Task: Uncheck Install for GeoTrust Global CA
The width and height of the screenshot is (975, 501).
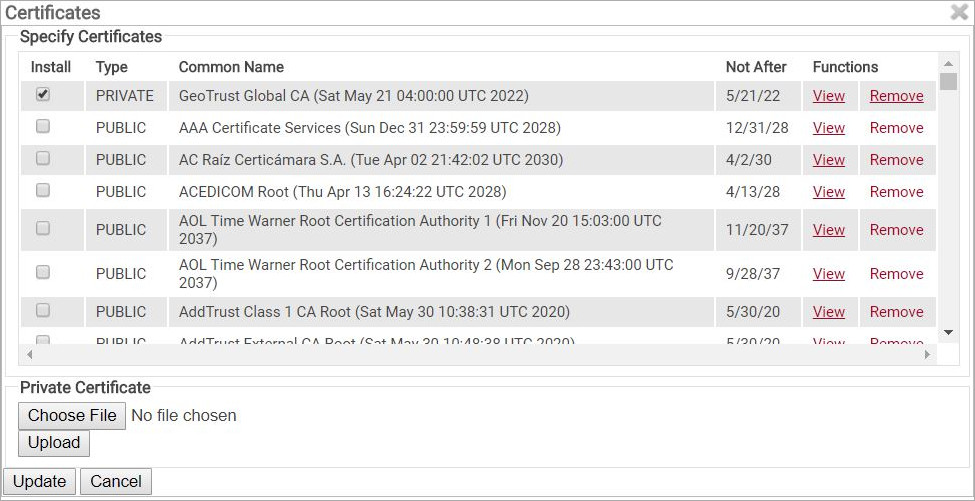Action: pyautogui.click(x=43, y=95)
